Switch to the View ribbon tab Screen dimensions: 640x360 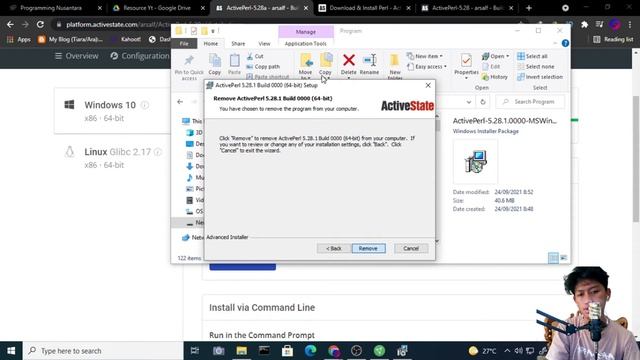point(264,44)
